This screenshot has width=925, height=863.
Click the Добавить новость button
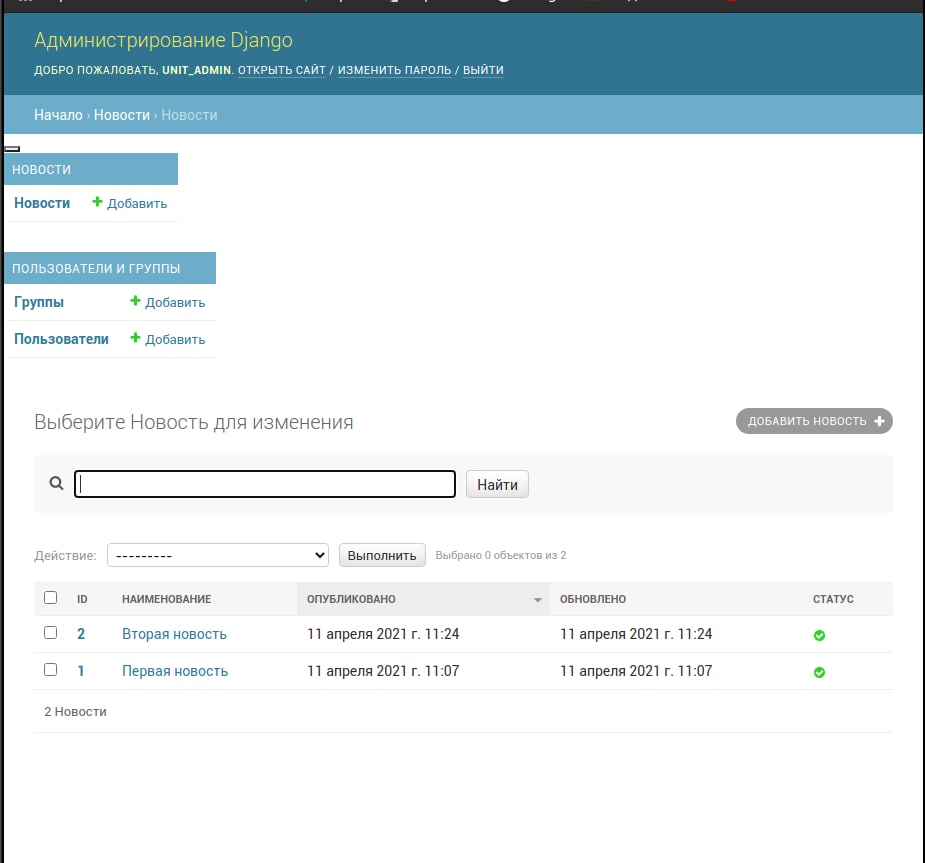coord(814,421)
